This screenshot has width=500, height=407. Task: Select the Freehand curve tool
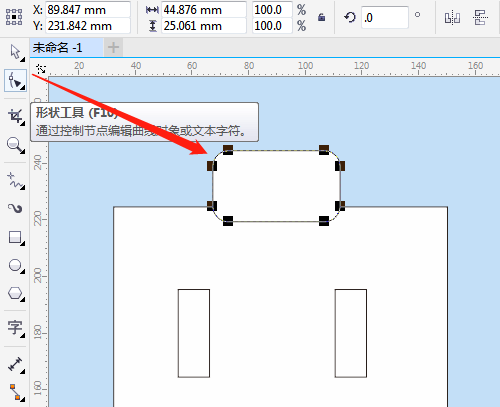(x=15, y=180)
